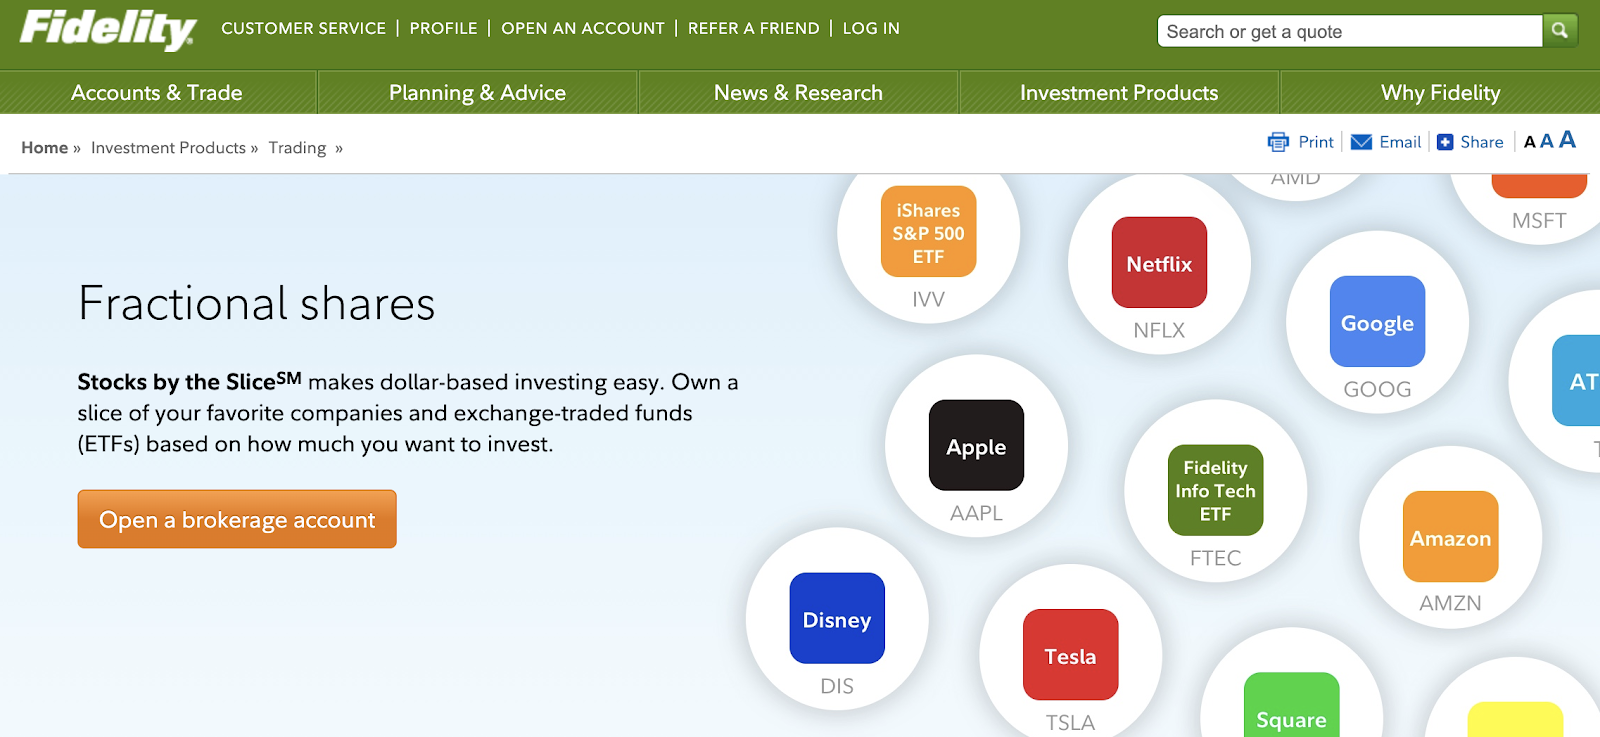1600x737 pixels.
Task: Click the Print link text
Action: pyautogui.click(x=1316, y=142)
